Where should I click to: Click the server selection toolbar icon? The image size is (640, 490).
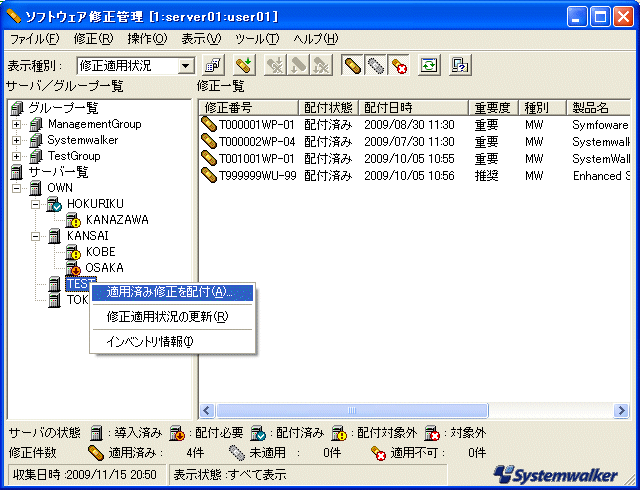(213, 65)
